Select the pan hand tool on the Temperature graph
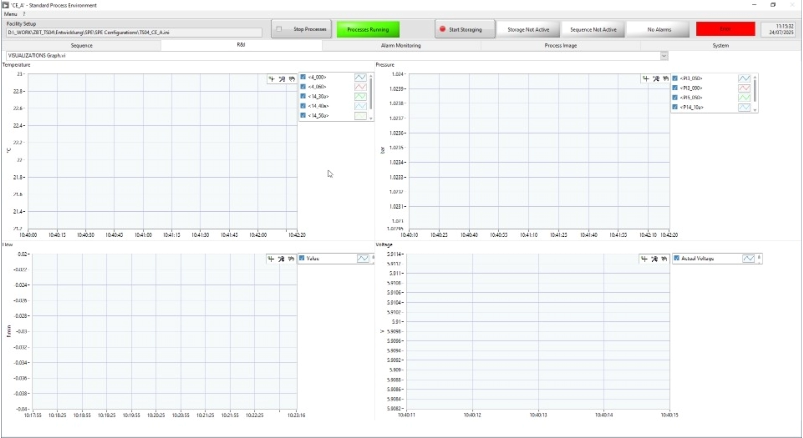 [x=291, y=78]
